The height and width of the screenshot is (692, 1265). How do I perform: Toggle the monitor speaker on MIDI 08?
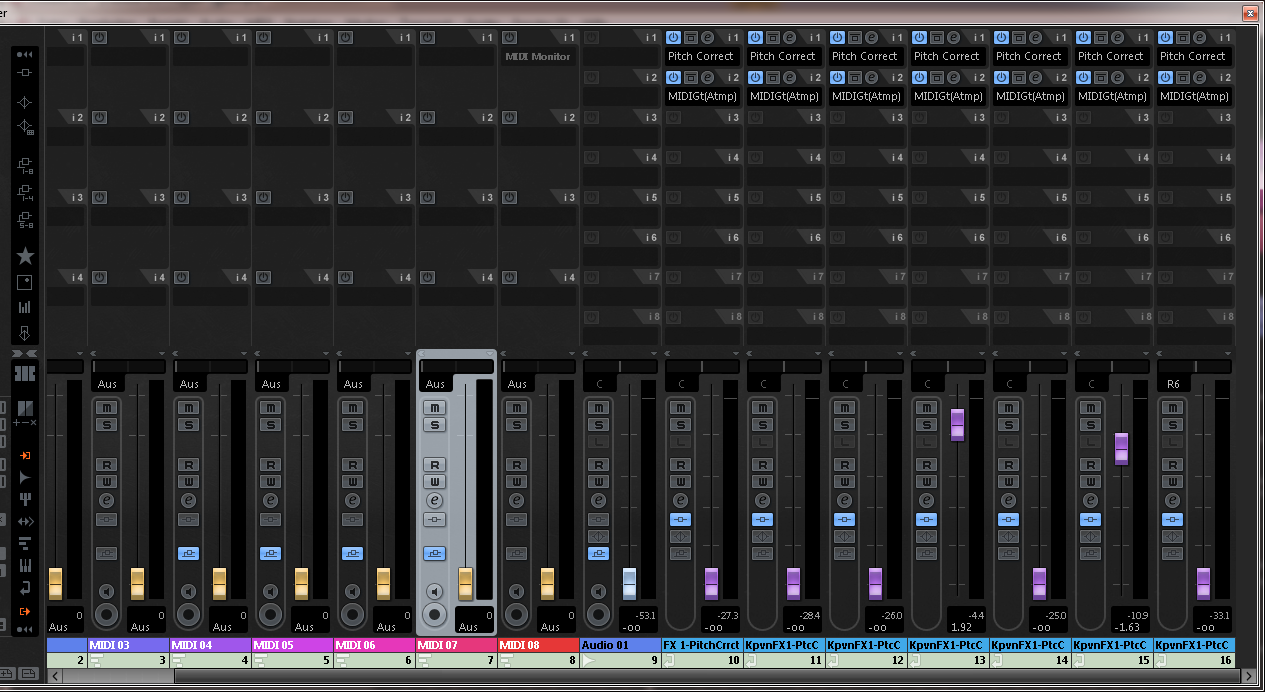click(x=517, y=590)
